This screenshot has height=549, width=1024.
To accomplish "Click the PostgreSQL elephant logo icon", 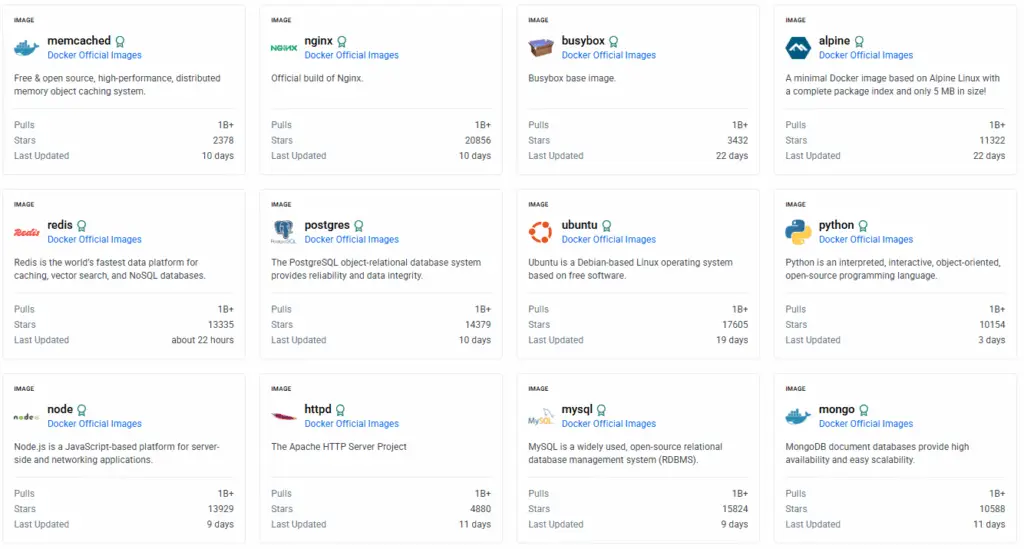I will 283,232.
